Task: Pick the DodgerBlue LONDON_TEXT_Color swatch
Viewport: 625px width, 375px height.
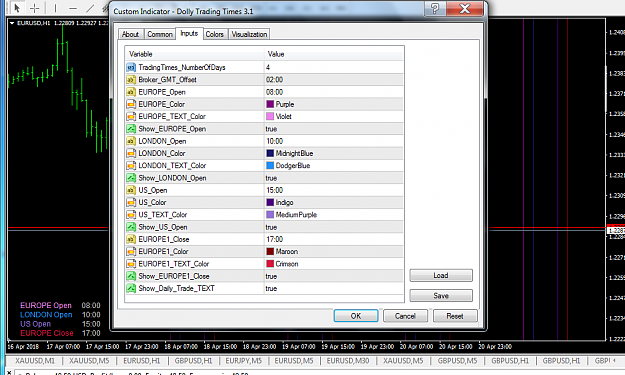Action: 270,165
